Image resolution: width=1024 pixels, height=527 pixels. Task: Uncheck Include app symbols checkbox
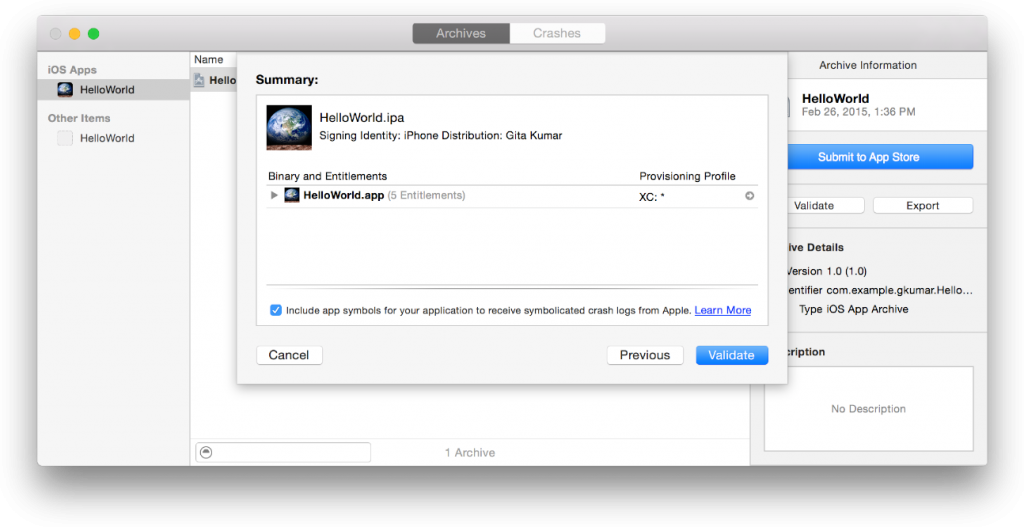point(276,310)
